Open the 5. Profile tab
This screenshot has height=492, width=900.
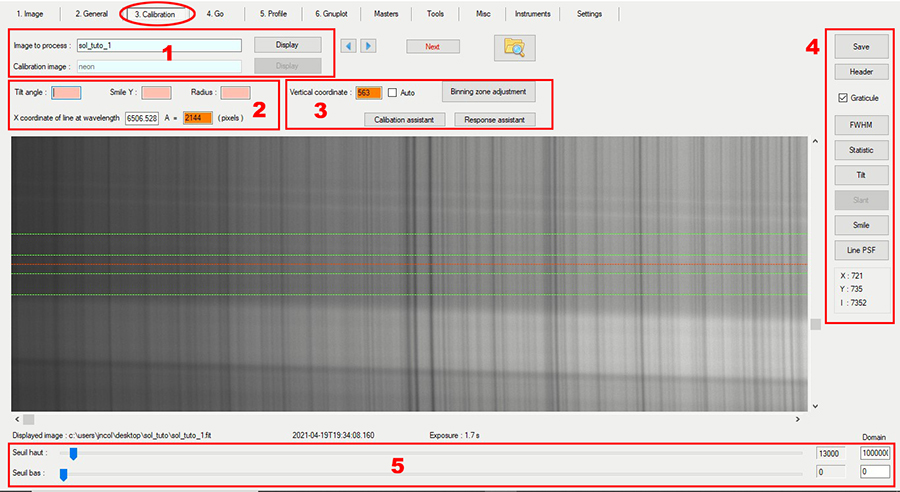[273, 14]
